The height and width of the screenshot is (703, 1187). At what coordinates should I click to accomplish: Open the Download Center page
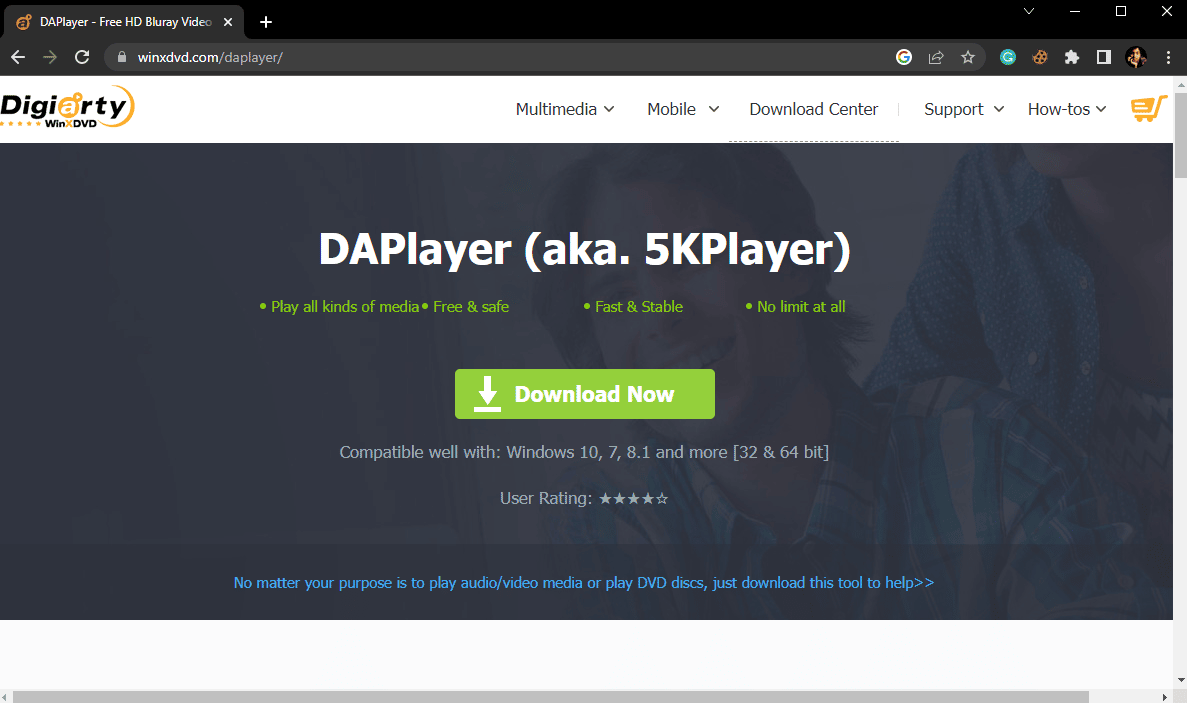click(814, 109)
